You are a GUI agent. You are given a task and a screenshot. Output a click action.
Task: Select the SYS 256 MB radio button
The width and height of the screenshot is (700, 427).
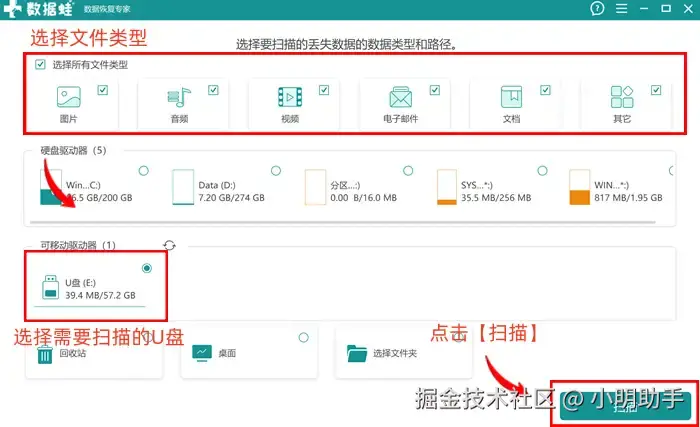[542, 171]
